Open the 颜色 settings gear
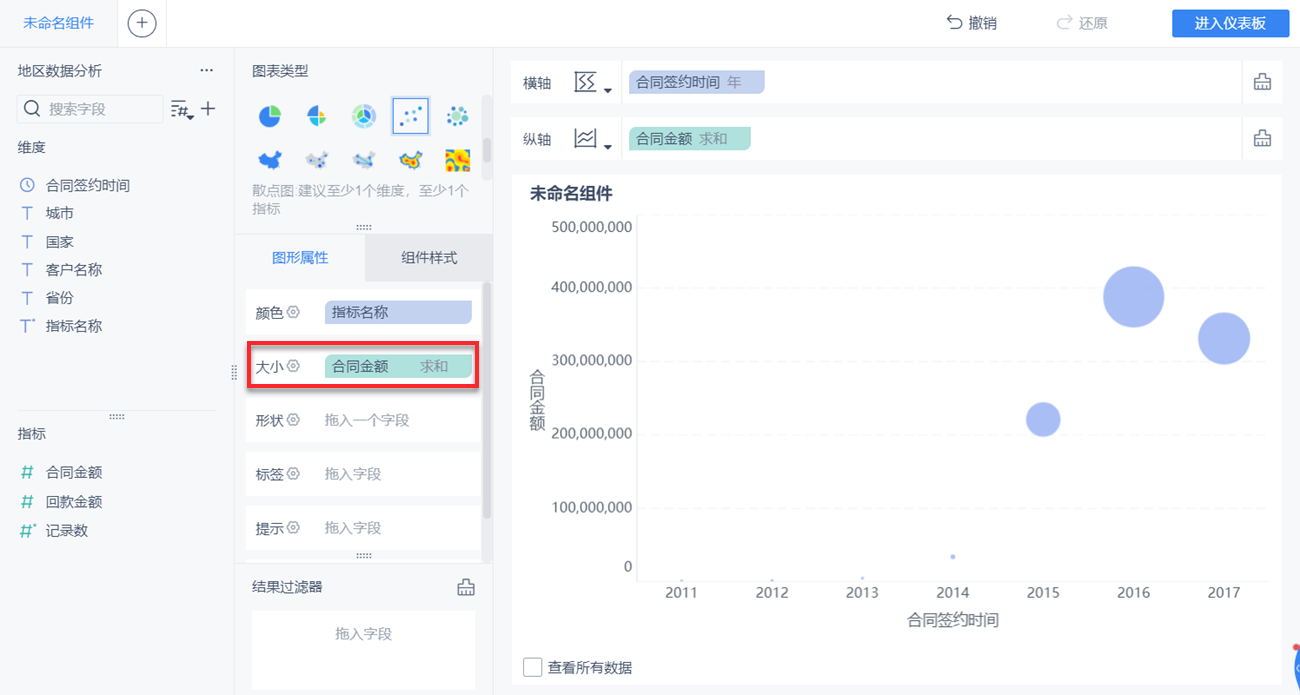This screenshot has width=1300, height=695. (x=294, y=312)
